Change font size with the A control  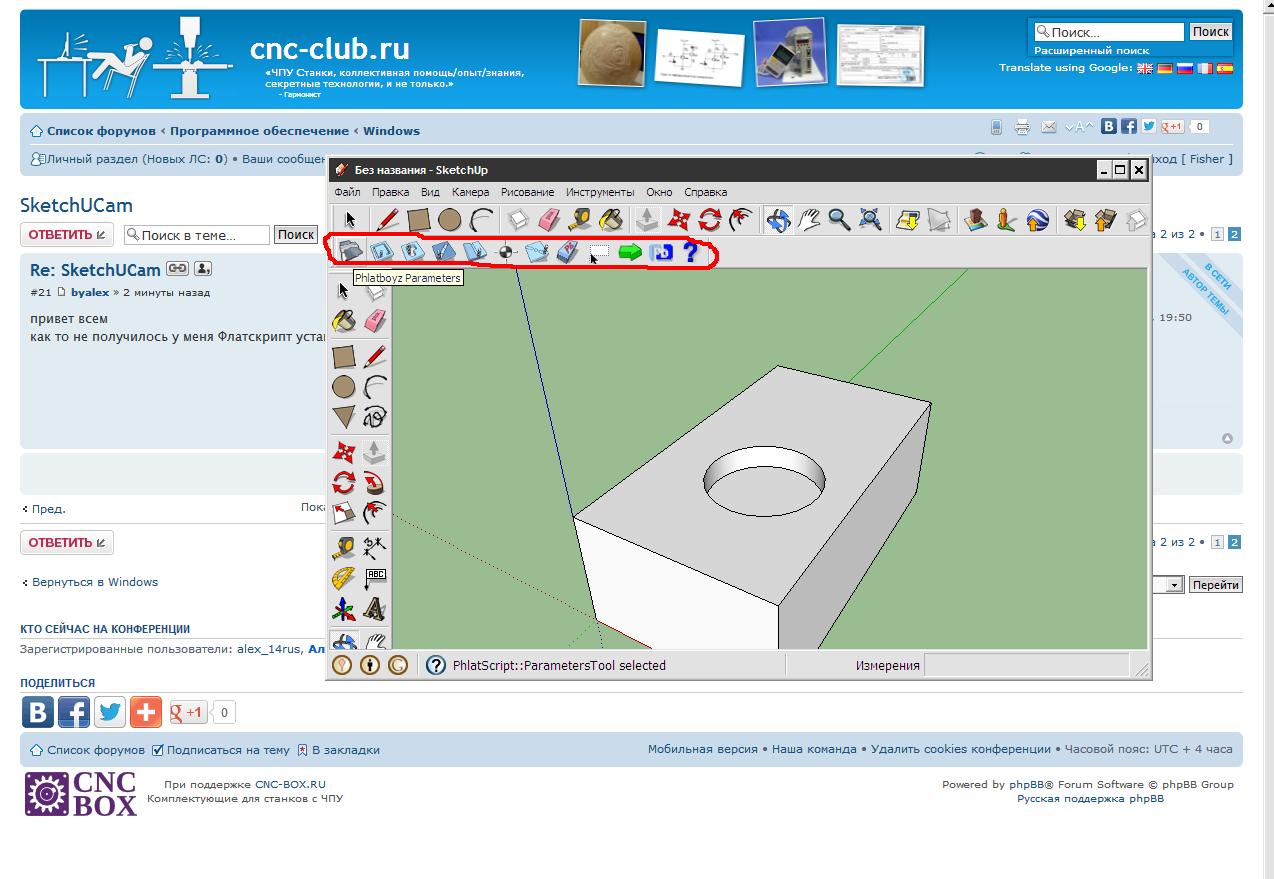pyautogui.click(x=1078, y=127)
